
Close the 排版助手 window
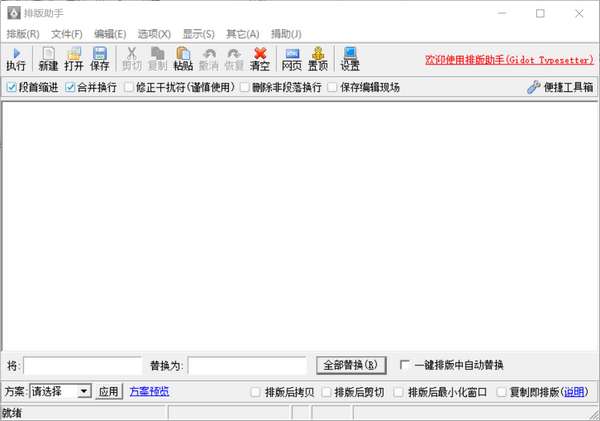click(579, 13)
